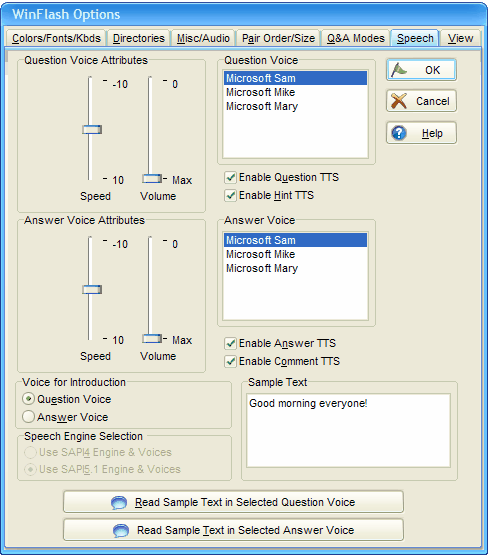The width and height of the screenshot is (488, 555).
Task: Click the blue question mark Help icon
Action: (x=399, y=133)
